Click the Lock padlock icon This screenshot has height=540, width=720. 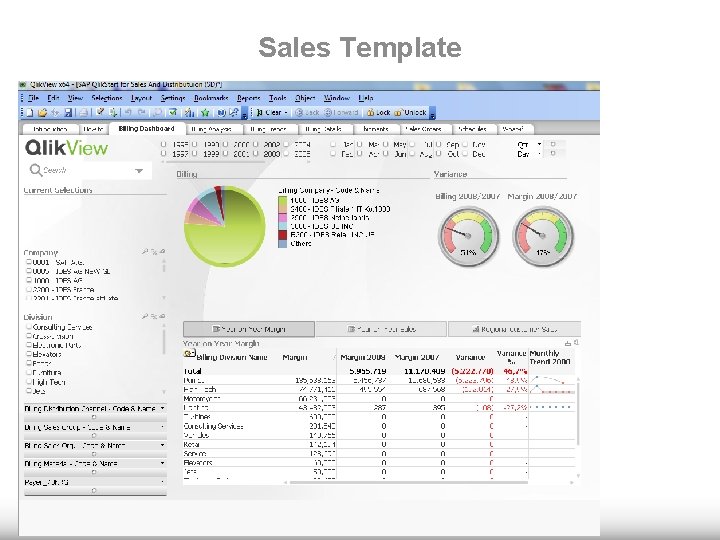[370, 112]
